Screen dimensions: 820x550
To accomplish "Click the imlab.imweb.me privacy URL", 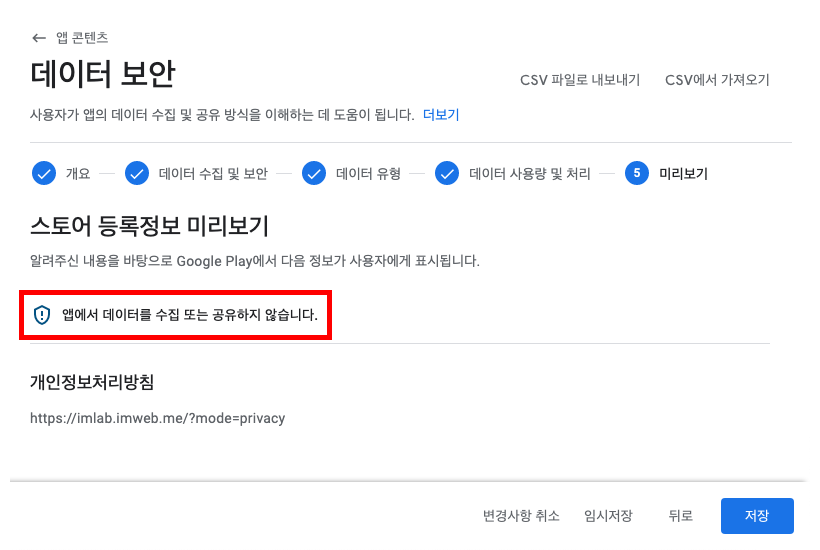I will pyautogui.click(x=157, y=418).
